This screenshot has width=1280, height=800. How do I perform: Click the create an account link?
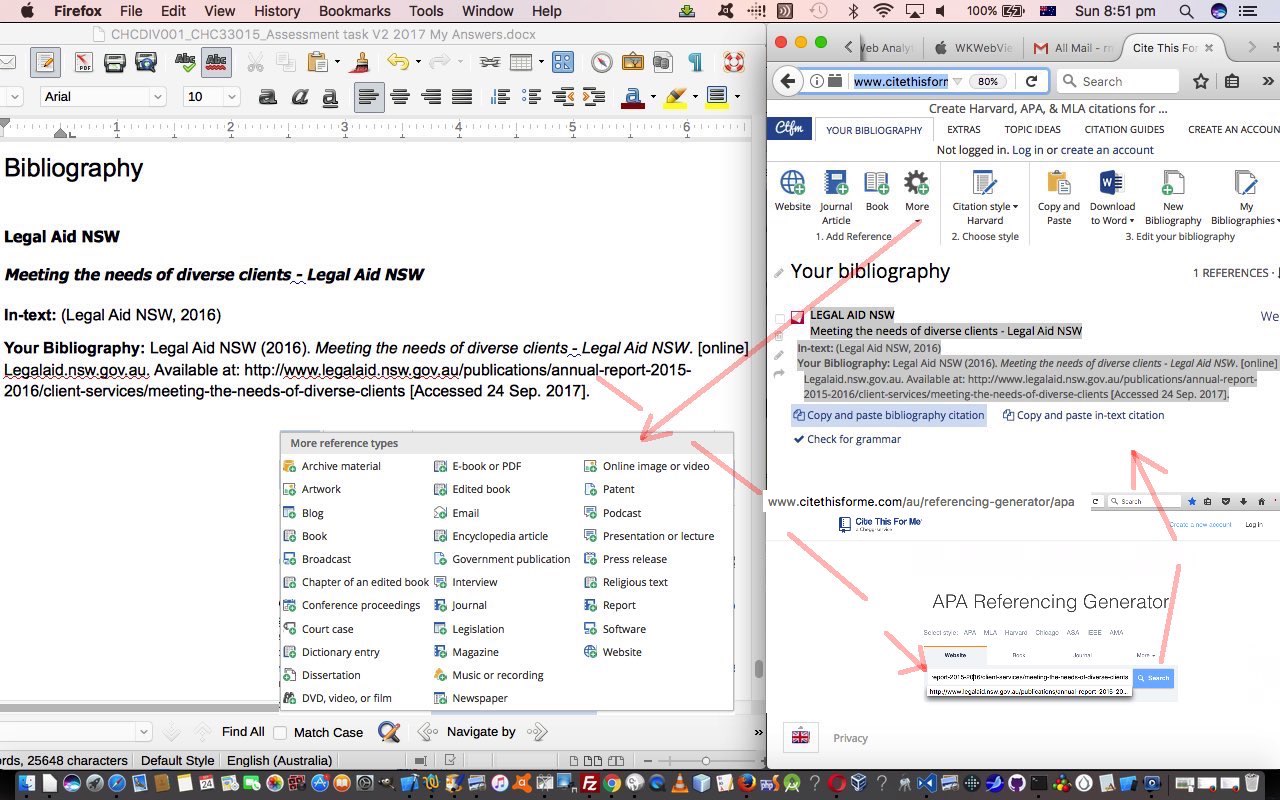(1107, 150)
